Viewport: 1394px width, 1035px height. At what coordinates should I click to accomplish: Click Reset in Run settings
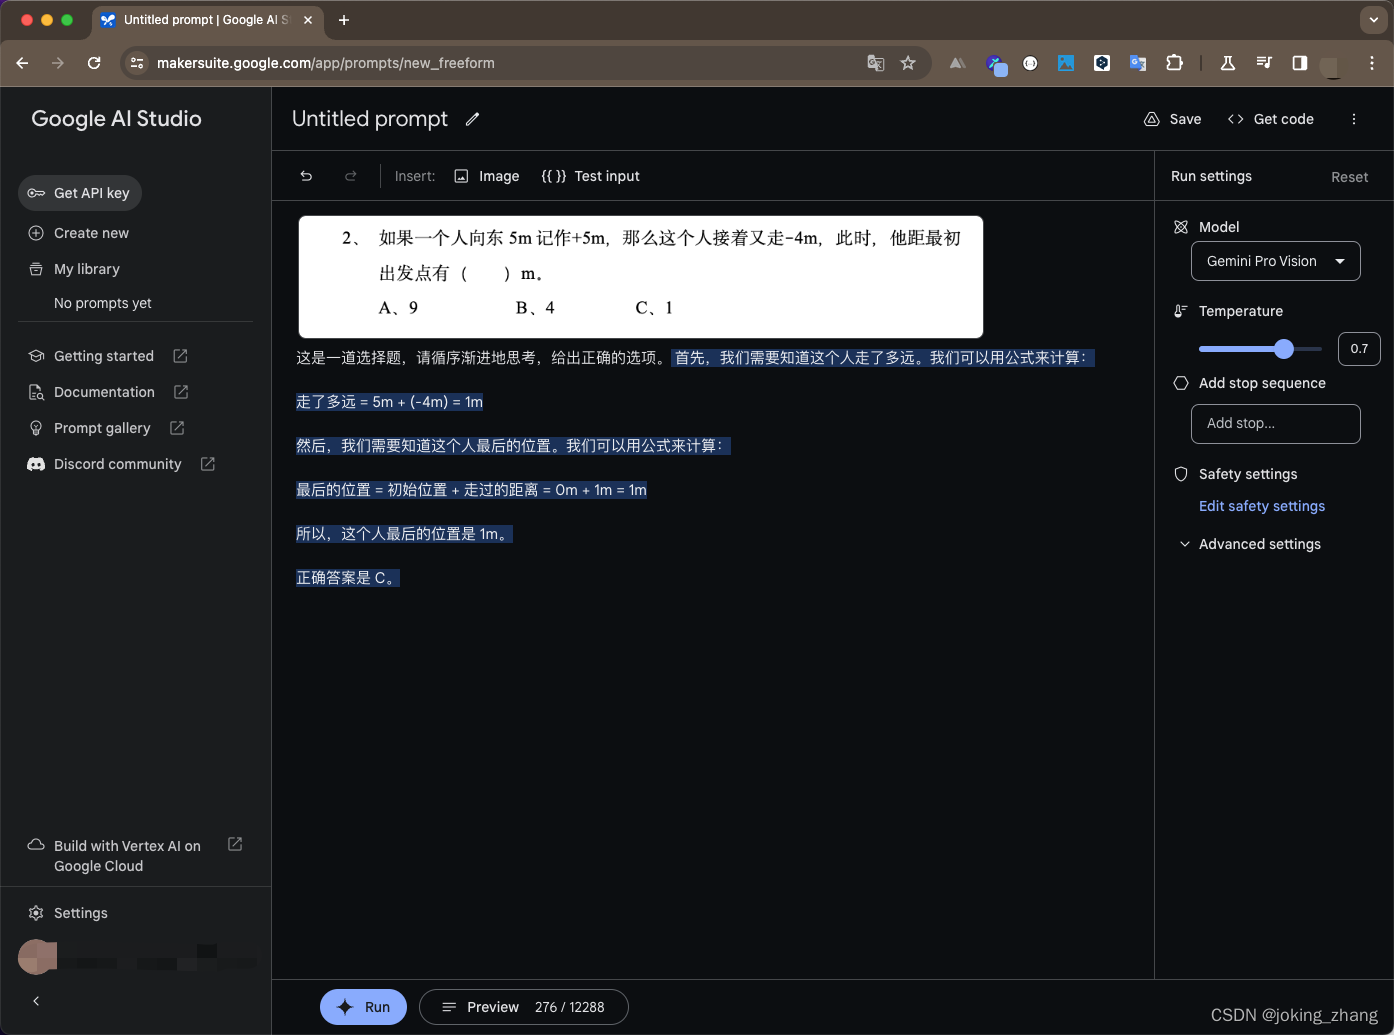[1349, 177]
